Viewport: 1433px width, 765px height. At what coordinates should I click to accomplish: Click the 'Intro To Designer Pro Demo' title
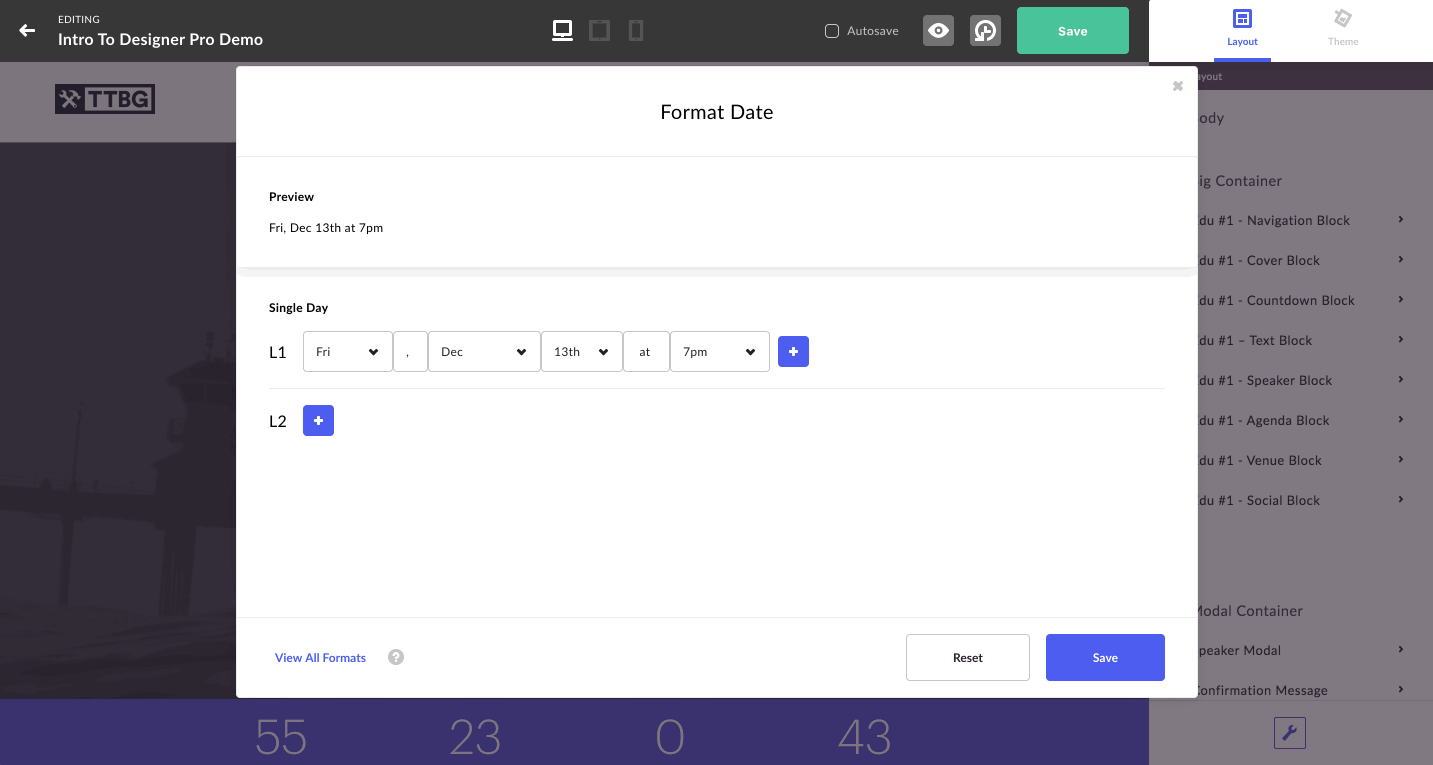160,40
